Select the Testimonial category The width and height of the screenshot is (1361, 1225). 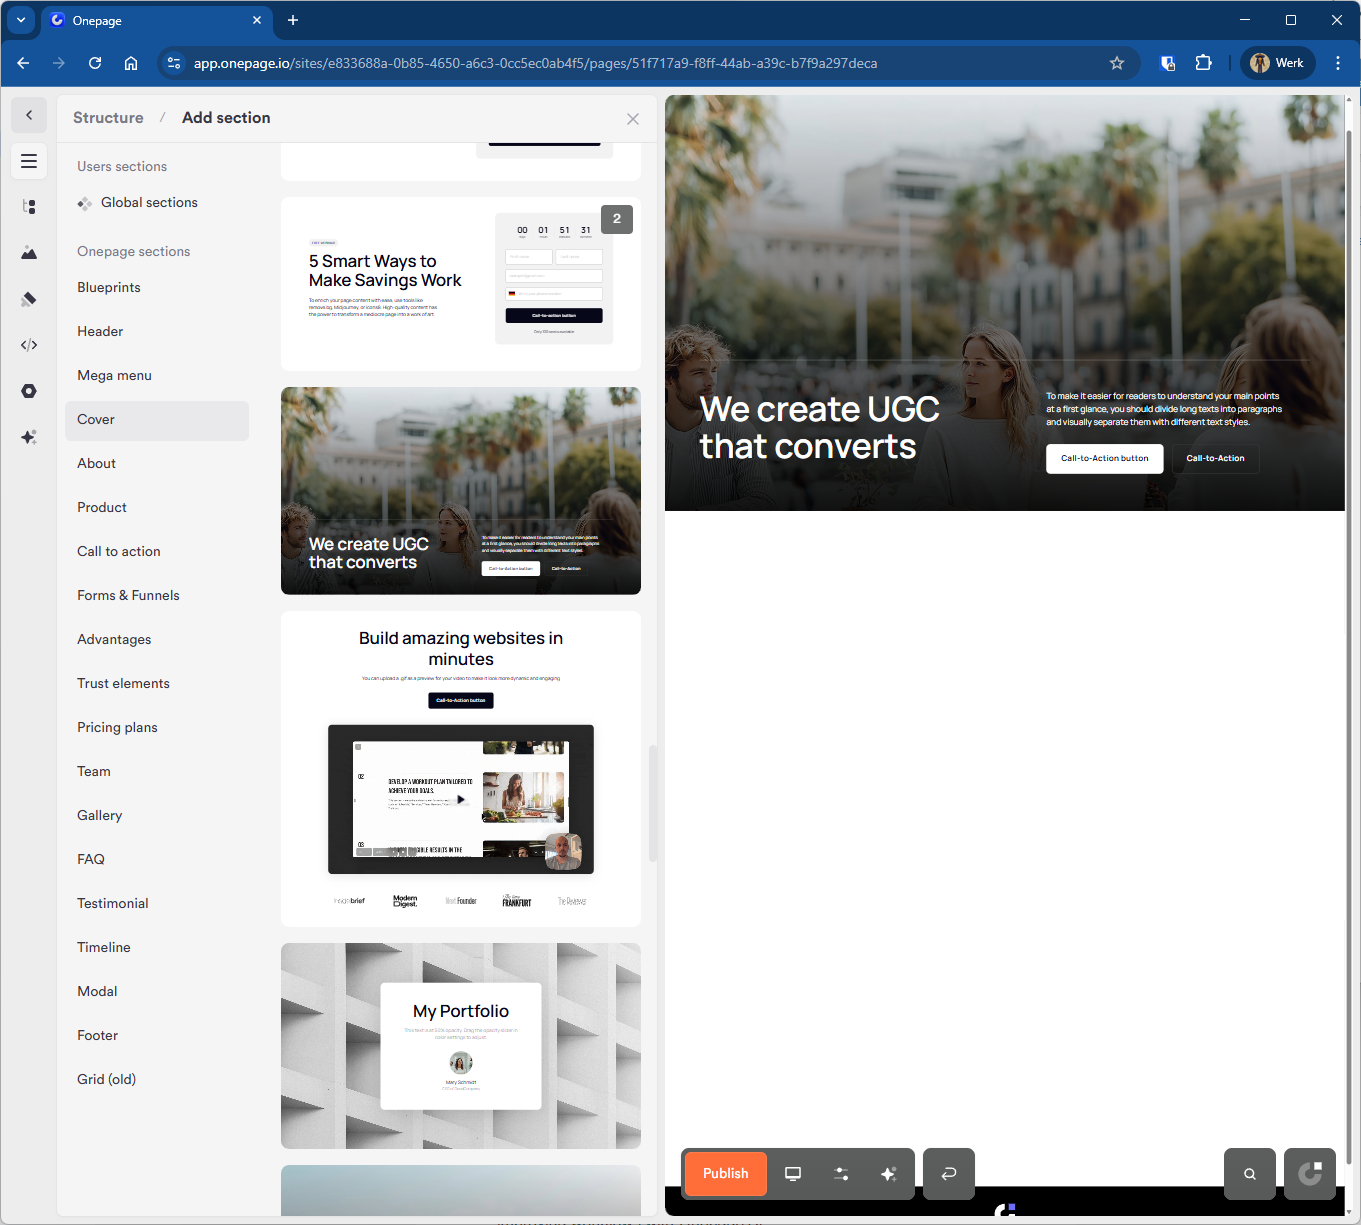(157, 904)
